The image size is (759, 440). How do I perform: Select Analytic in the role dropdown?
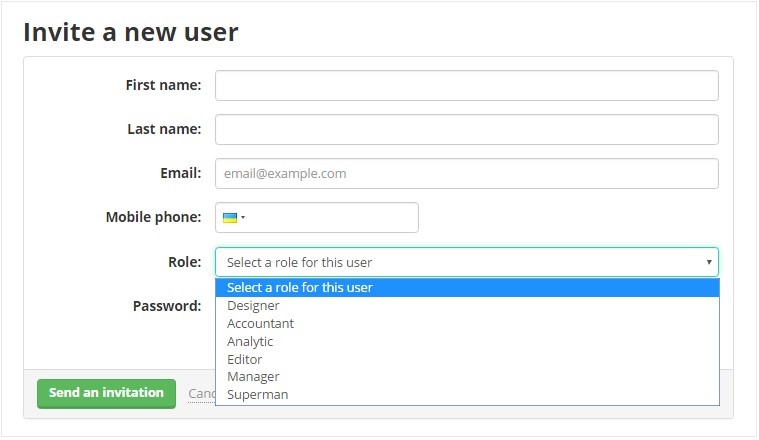(250, 342)
